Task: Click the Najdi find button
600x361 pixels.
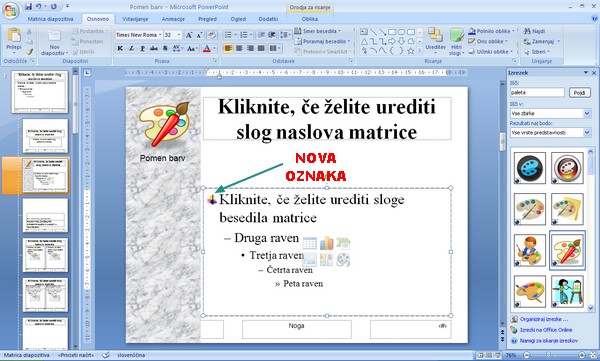Action: (535, 31)
